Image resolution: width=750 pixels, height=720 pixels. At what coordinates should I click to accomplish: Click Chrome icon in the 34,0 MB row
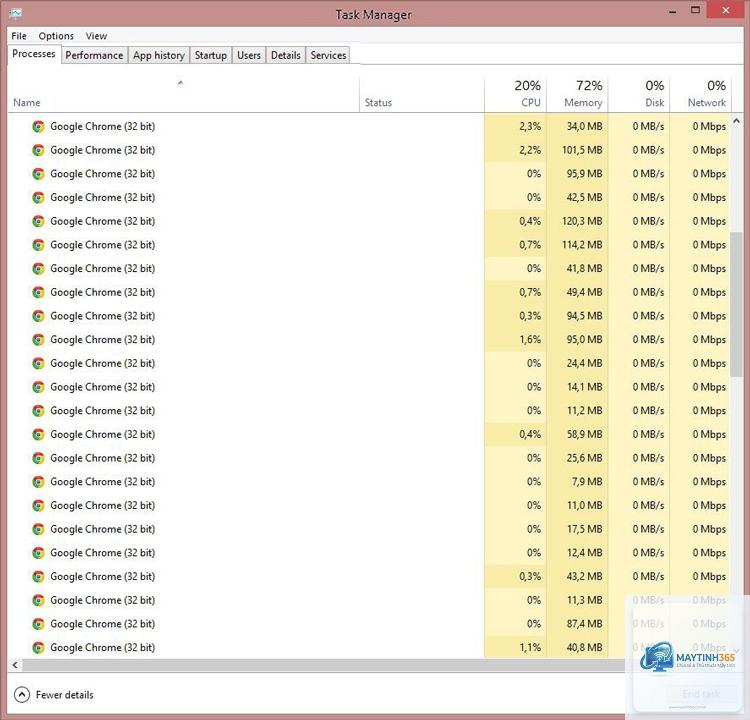coord(38,126)
